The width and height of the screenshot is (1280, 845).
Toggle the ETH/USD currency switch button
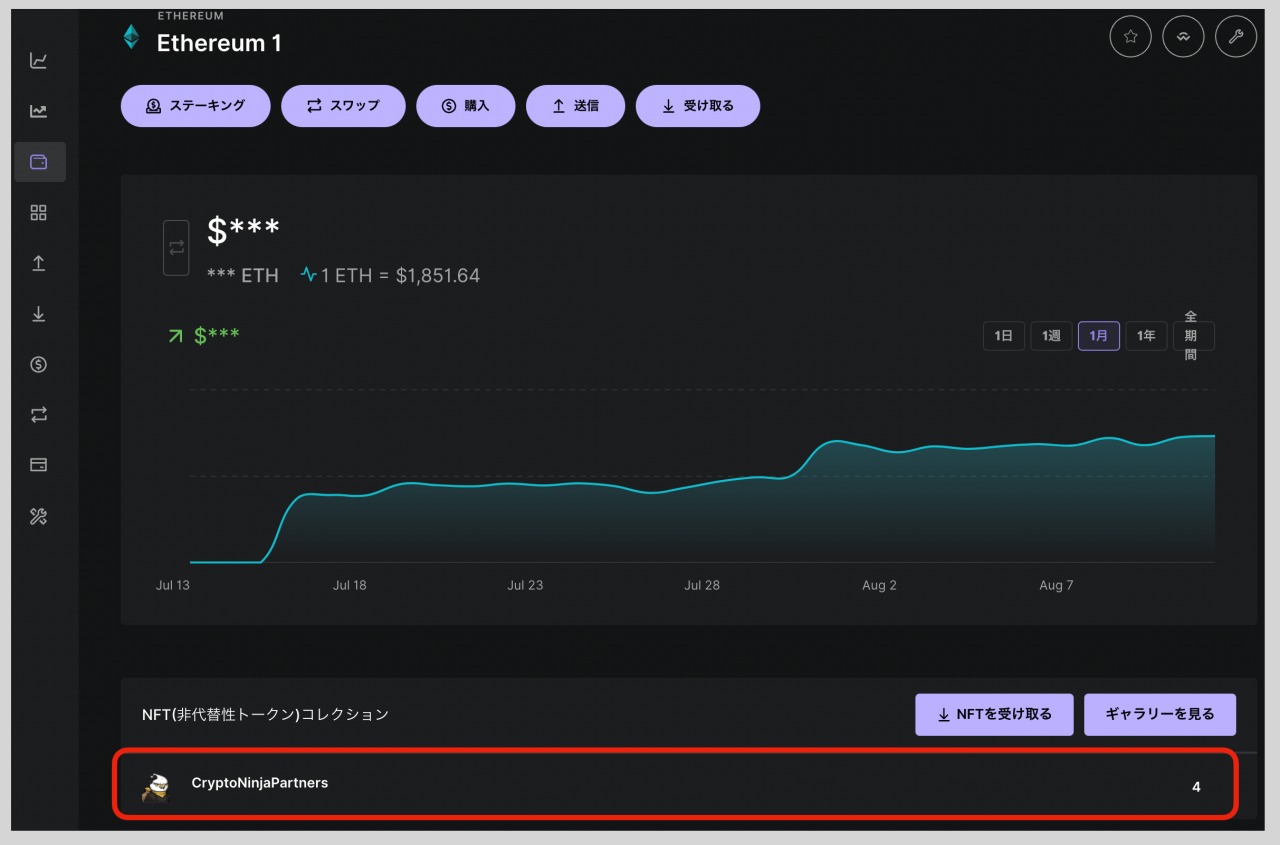[176, 247]
